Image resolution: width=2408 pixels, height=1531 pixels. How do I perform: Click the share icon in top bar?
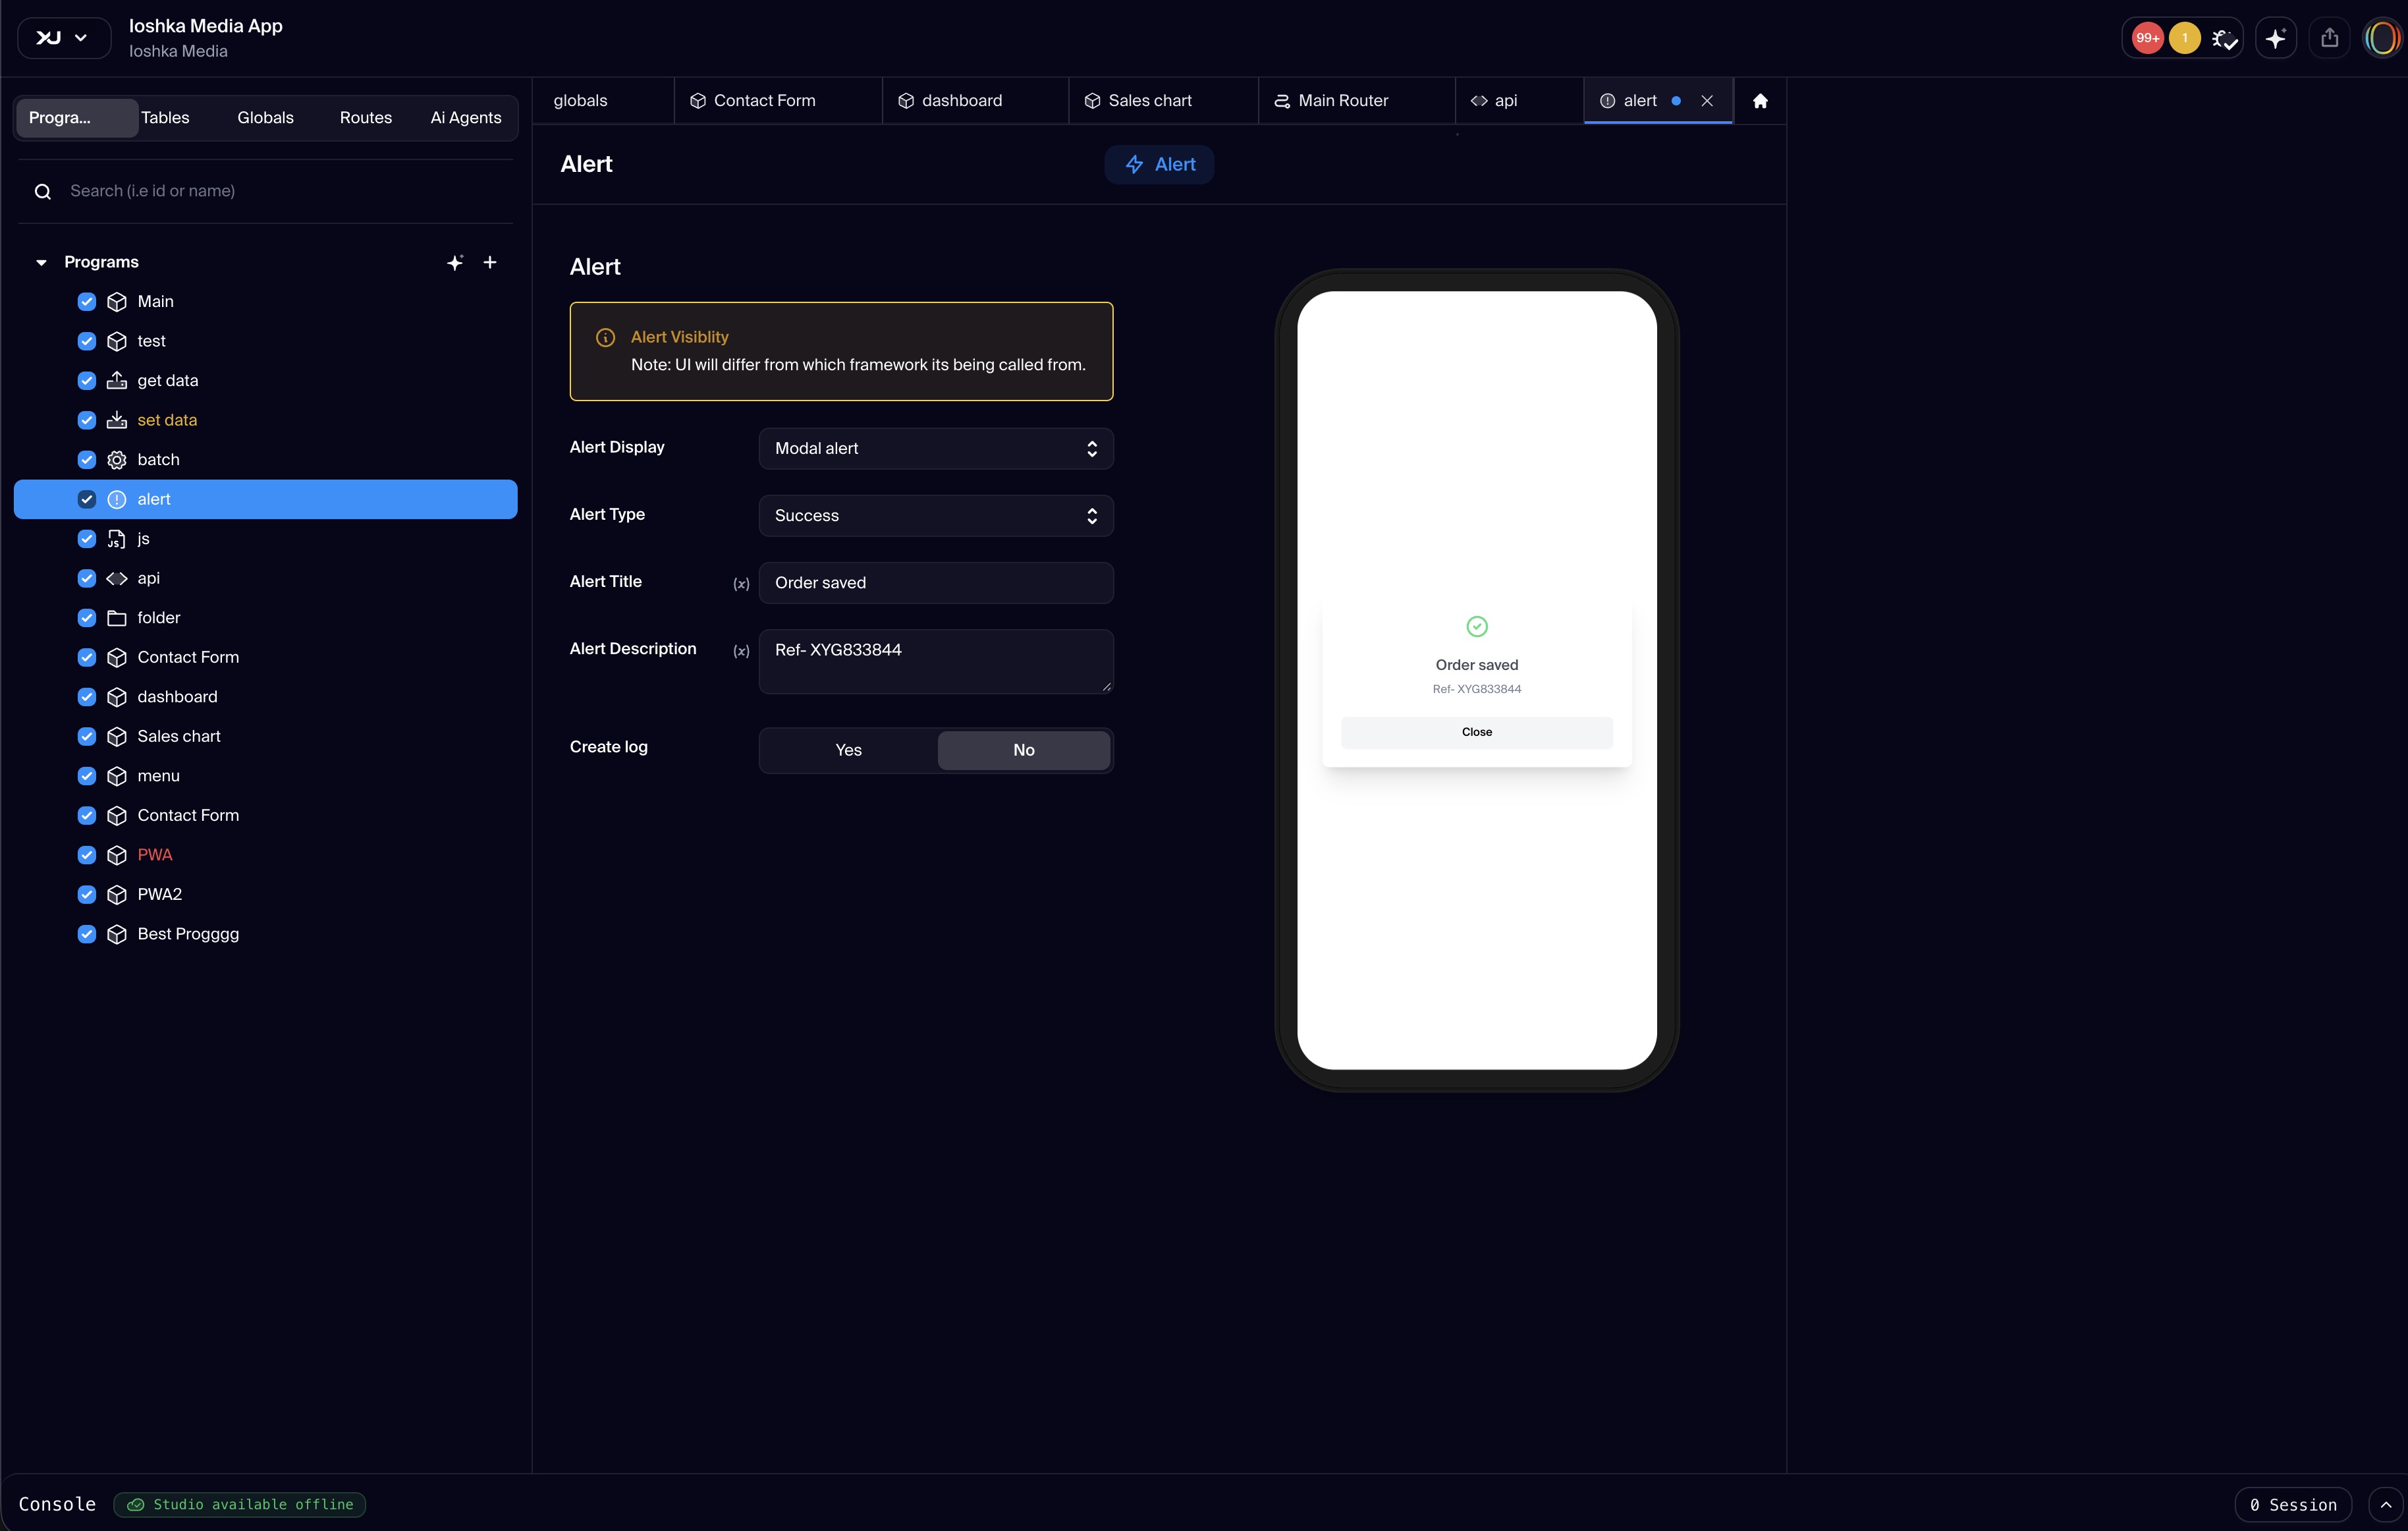[2329, 38]
